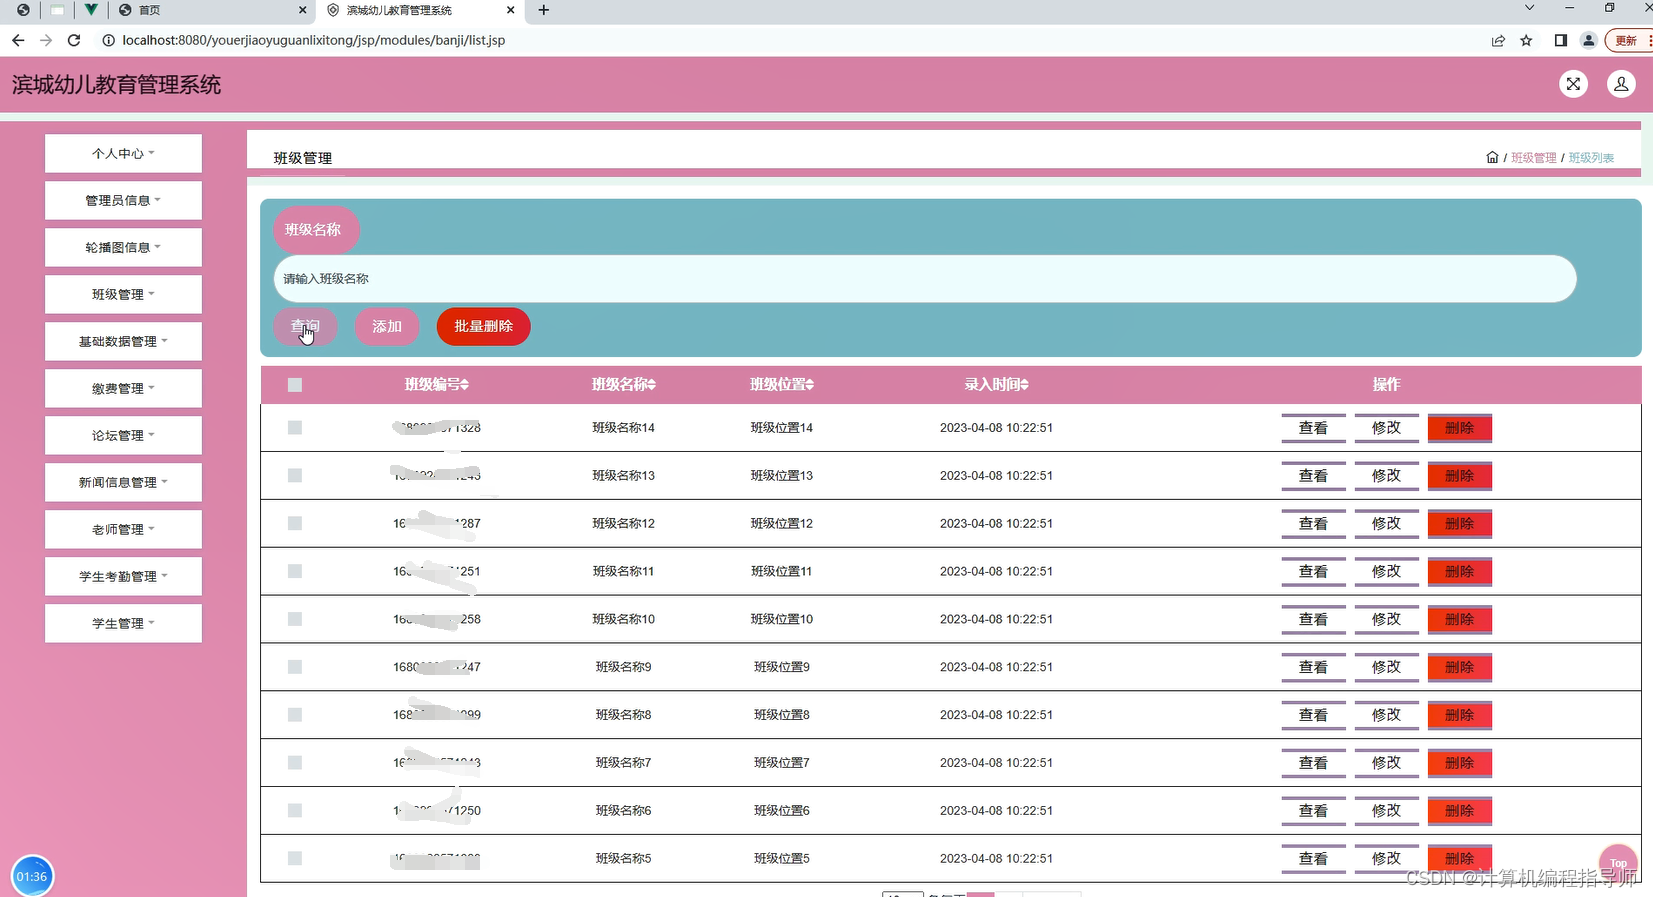
Task: Click the 班级管理 breadcrumb link
Action: tap(1533, 158)
